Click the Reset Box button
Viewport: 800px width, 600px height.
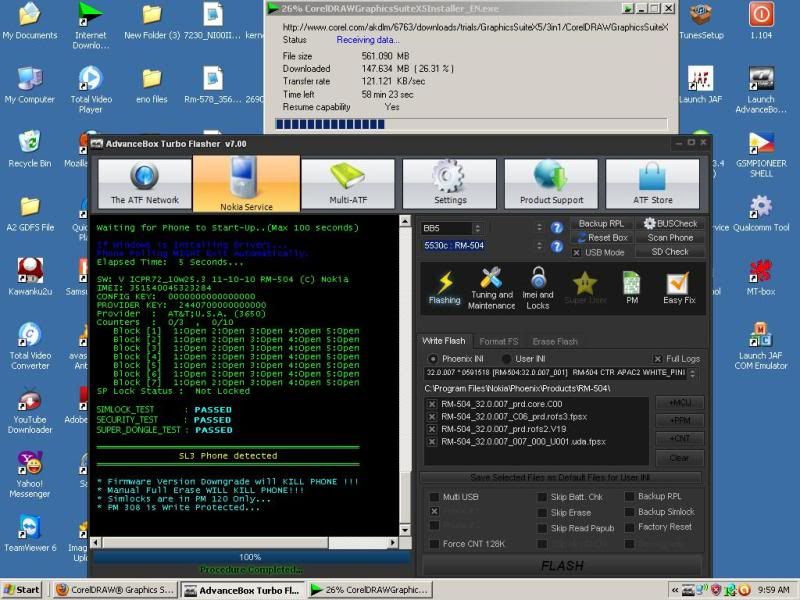[601, 238]
